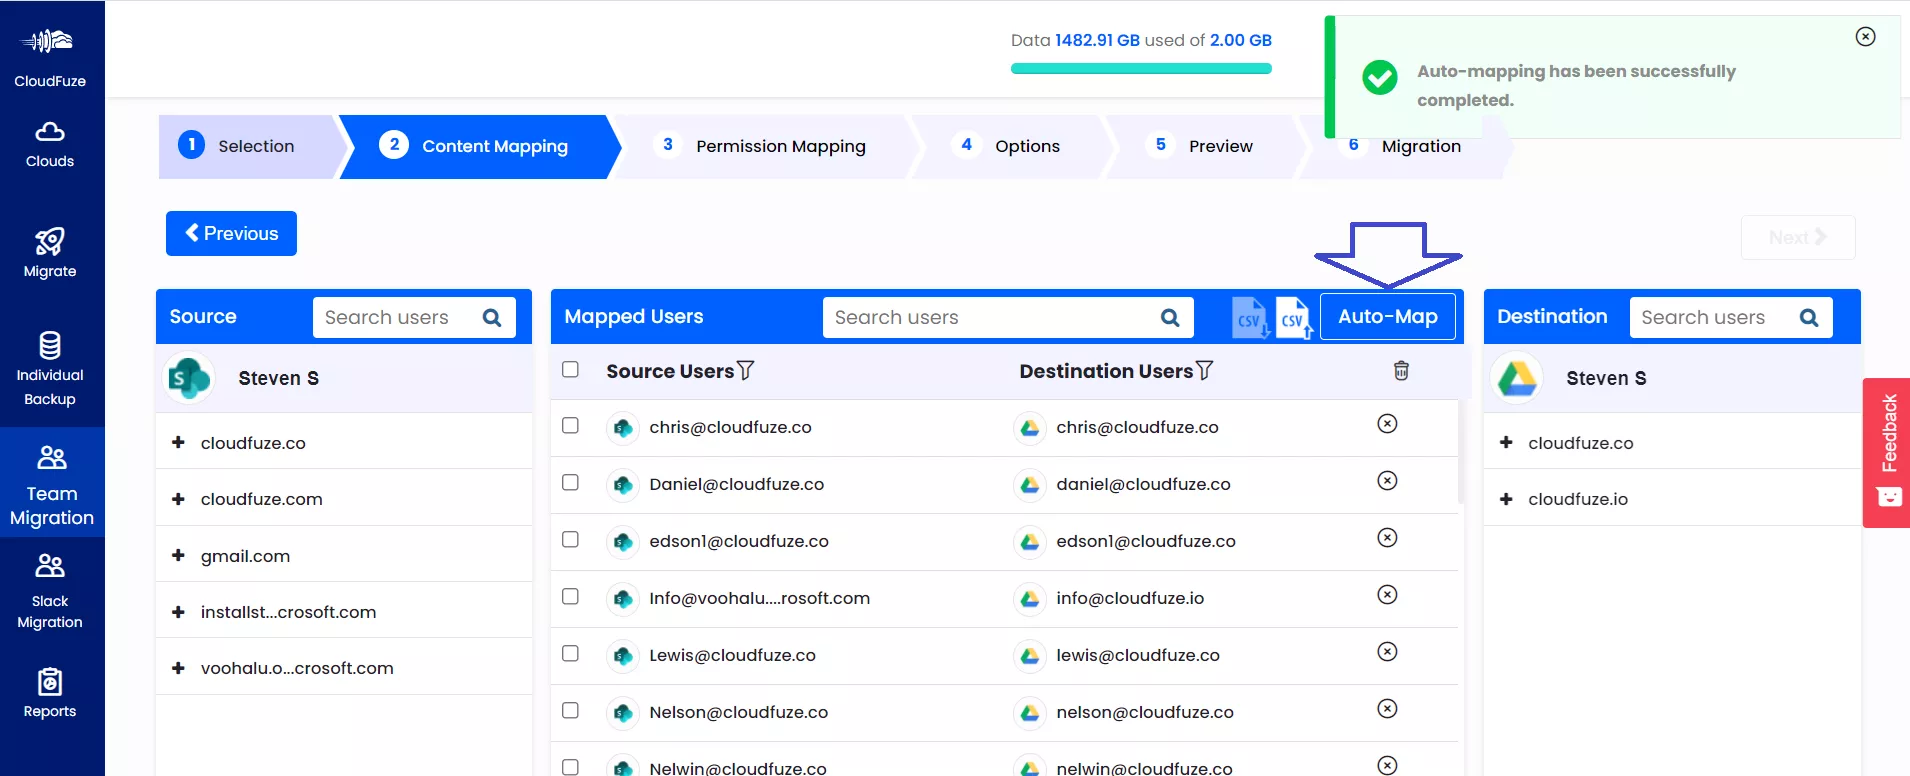The height and width of the screenshot is (776, 1910).
Task: Open Reports in sidebar
Action: (x=50, y=693)
